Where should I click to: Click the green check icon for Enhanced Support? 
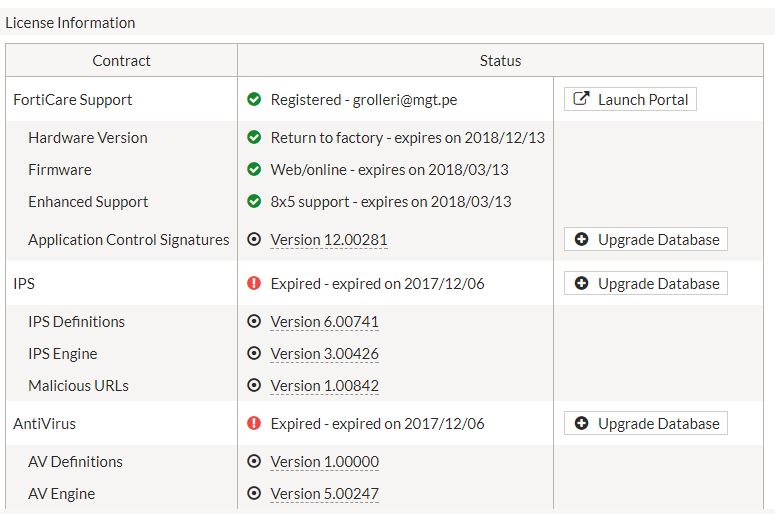coord(254,202)
